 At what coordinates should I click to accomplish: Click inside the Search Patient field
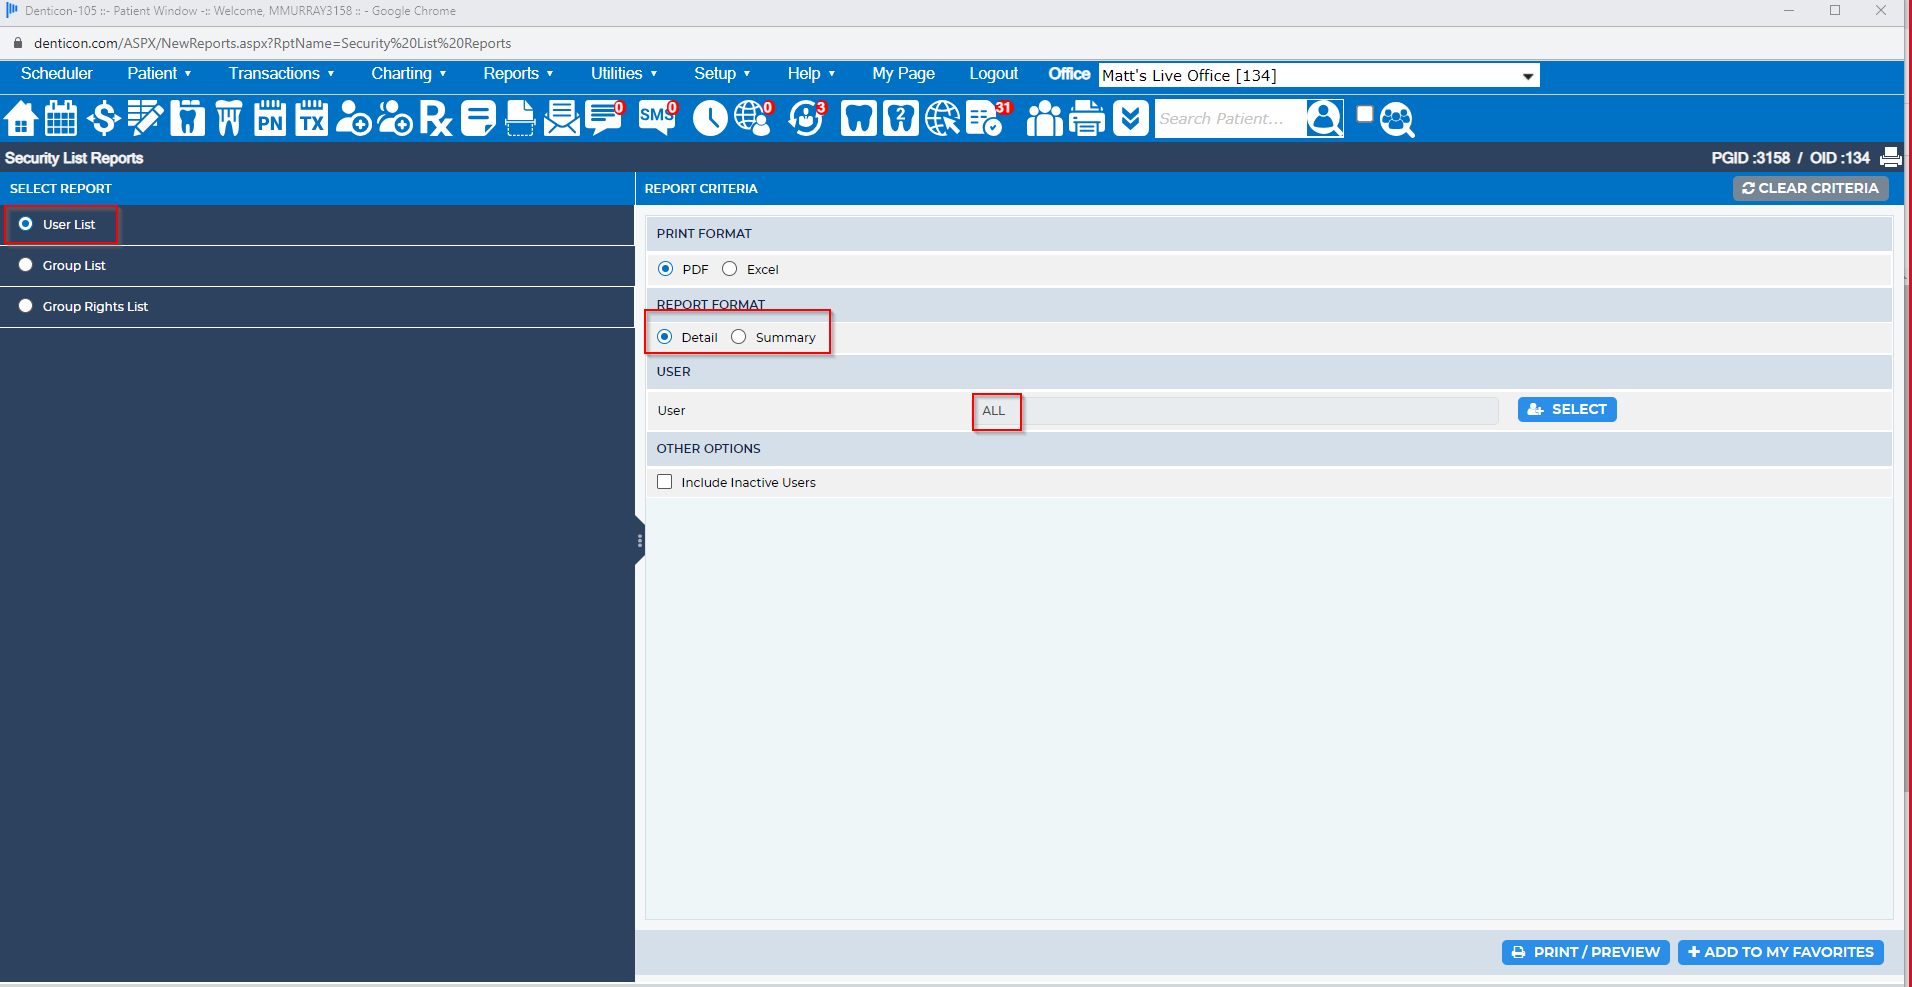tap(1228, 118)
